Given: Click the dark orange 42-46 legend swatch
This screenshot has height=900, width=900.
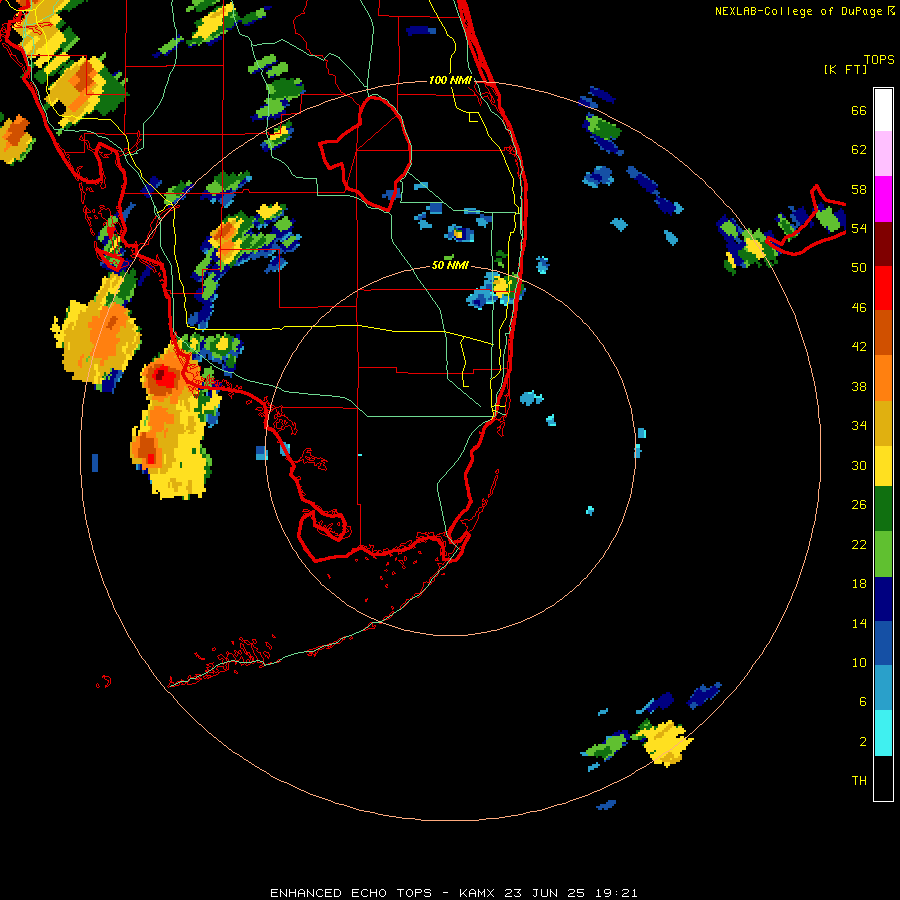Looking at the screenshot, I should pyautogui.click(x=883, y=333).
